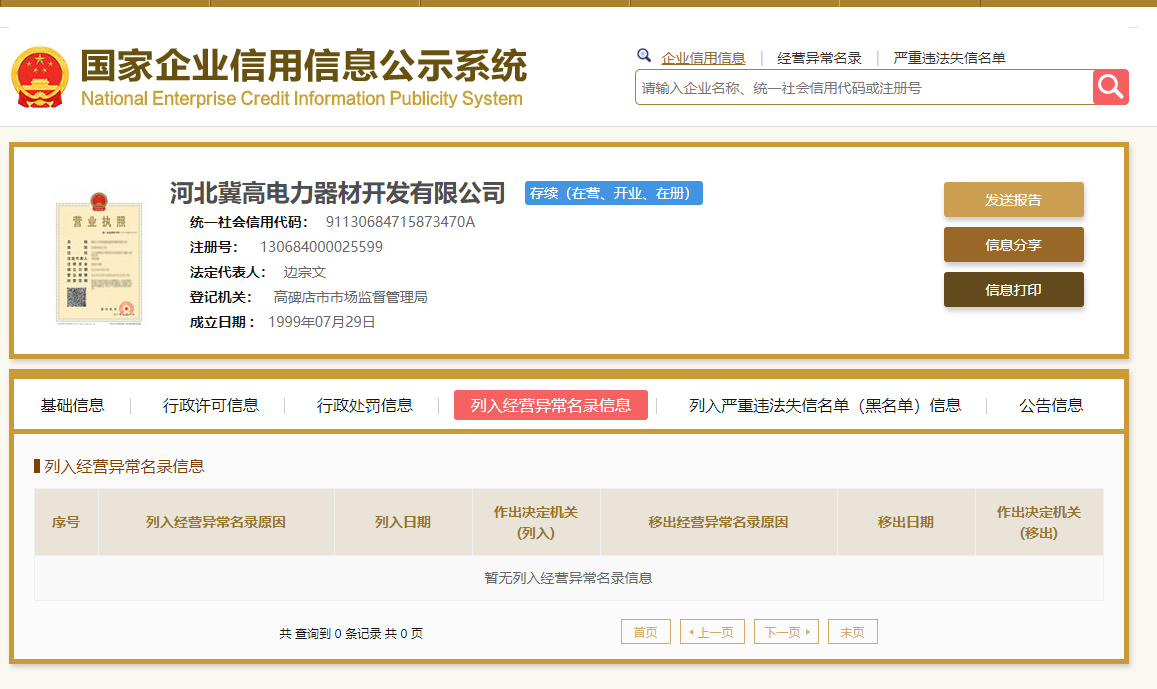
Task: Select the 经营异常名录 search category
Action: pos(819,58)
